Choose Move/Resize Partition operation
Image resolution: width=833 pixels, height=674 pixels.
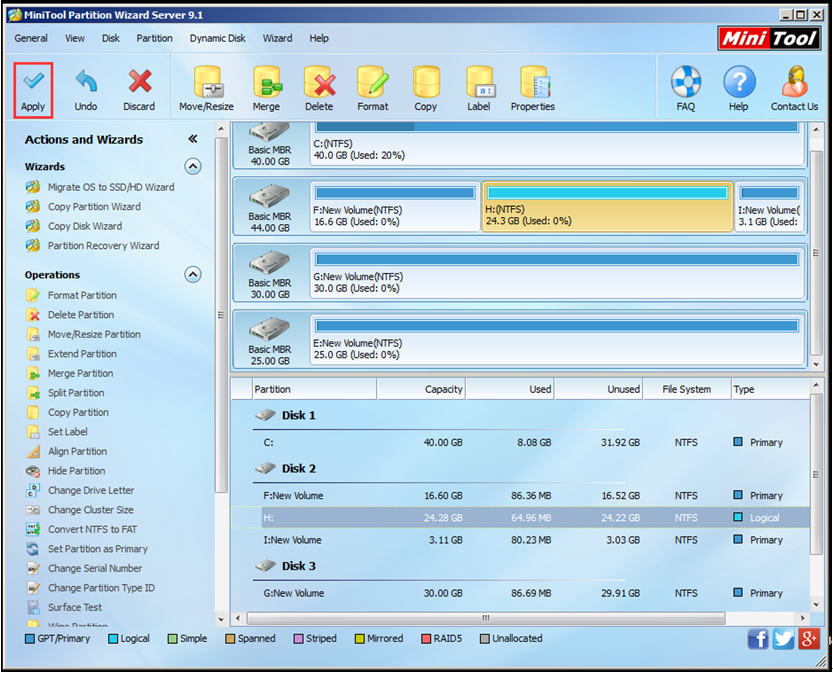[83, 335]
